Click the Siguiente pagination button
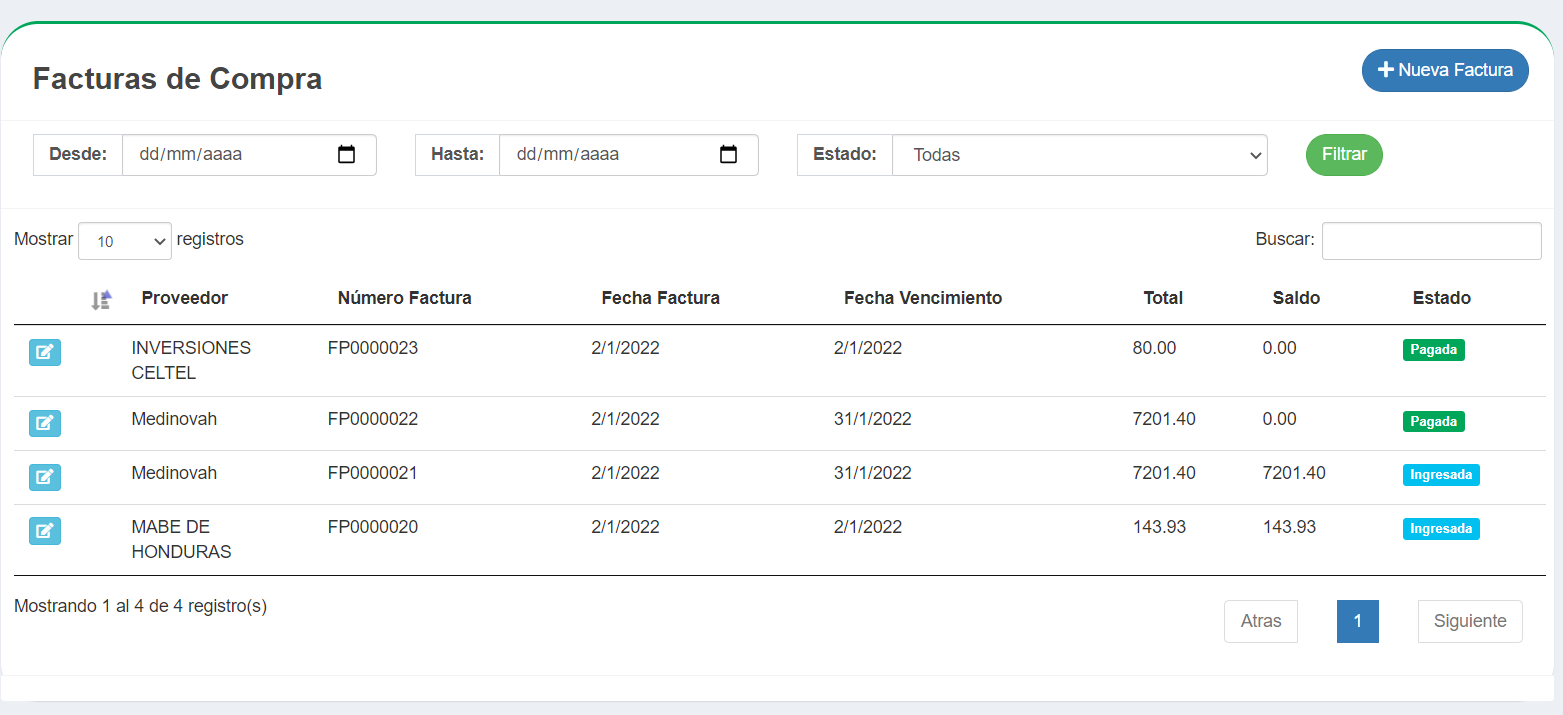 tap(1470, 621)
